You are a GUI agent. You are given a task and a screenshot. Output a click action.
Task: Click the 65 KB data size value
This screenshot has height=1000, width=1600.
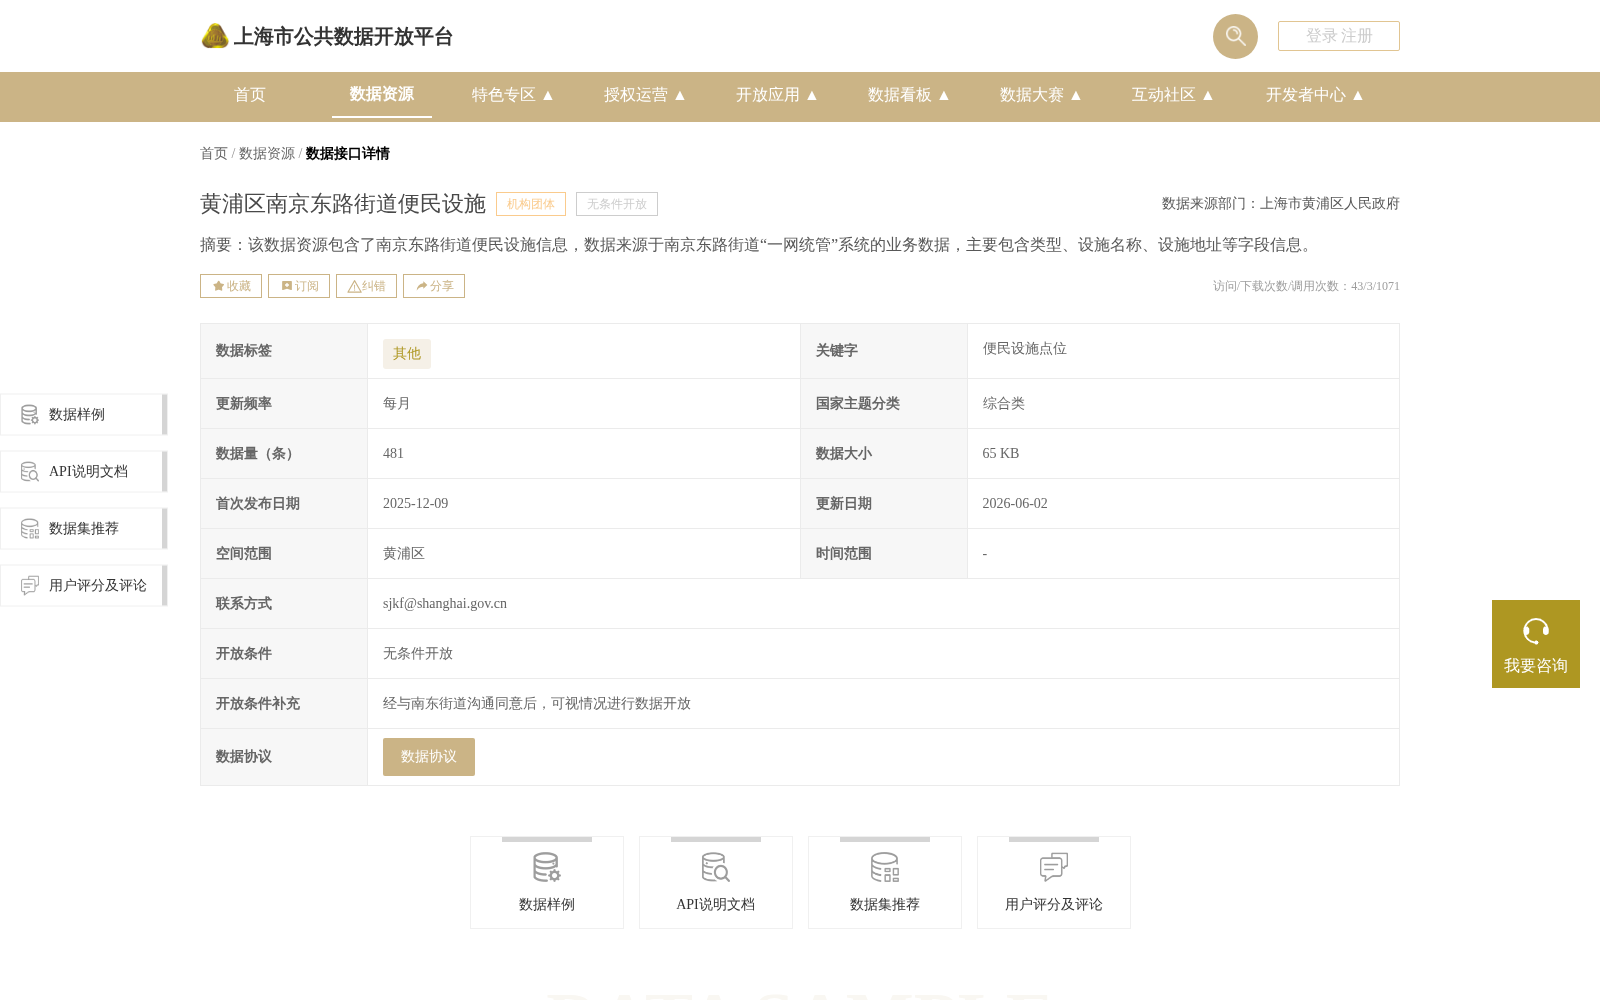pyautogui.click(x=1001, y=454)
